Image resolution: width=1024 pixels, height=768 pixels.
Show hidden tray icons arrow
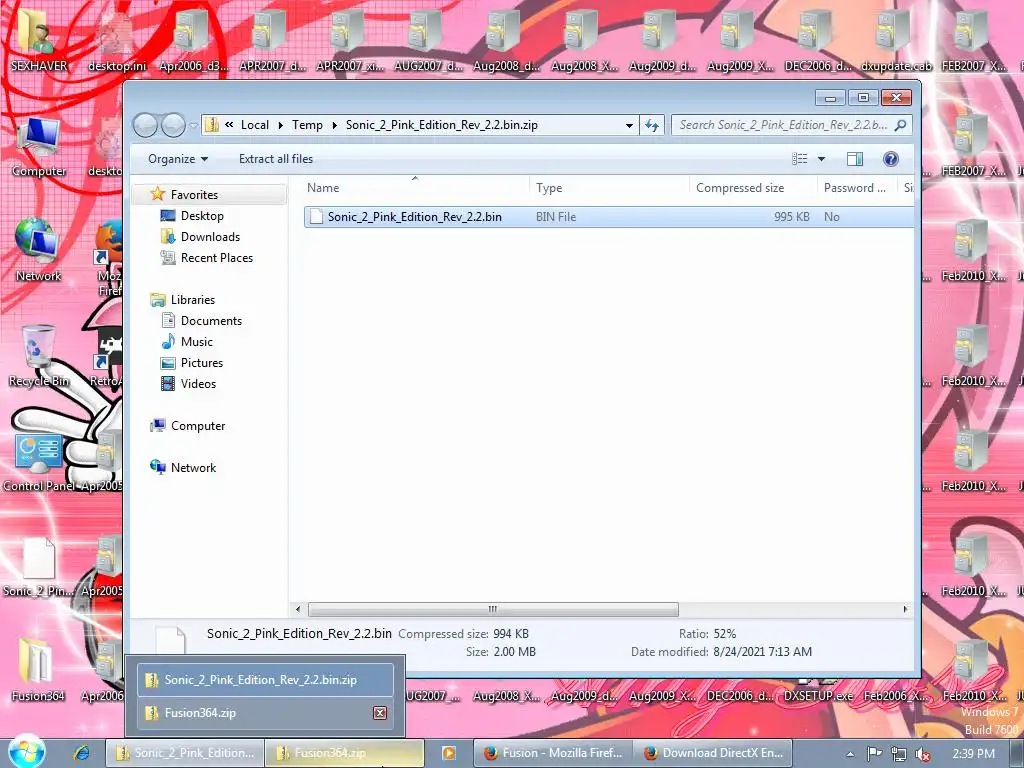click(850, 754)
